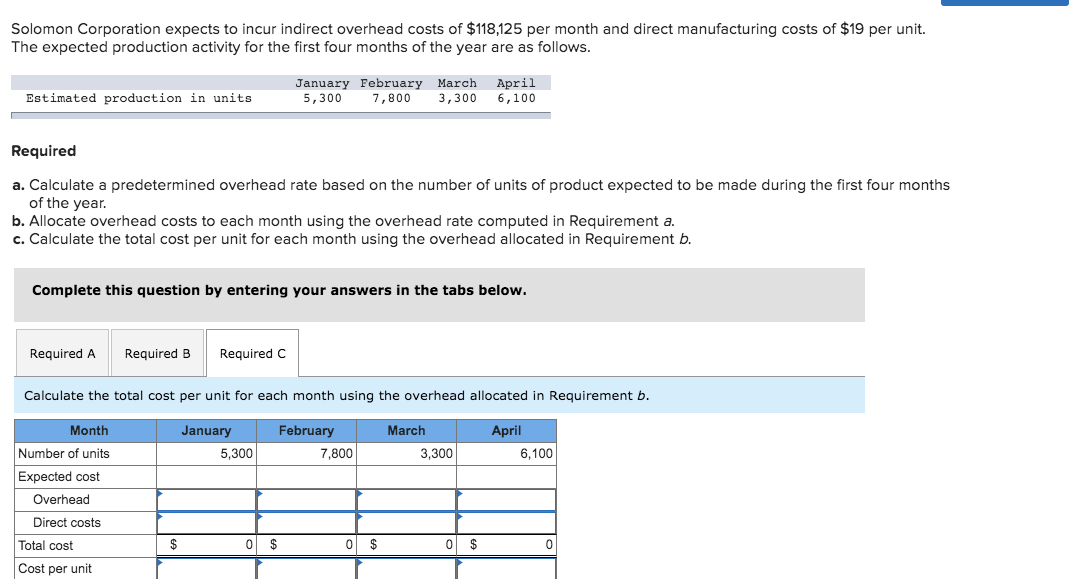
Task: Click the 5,300 value in the top production table
Action: [322, 98]
